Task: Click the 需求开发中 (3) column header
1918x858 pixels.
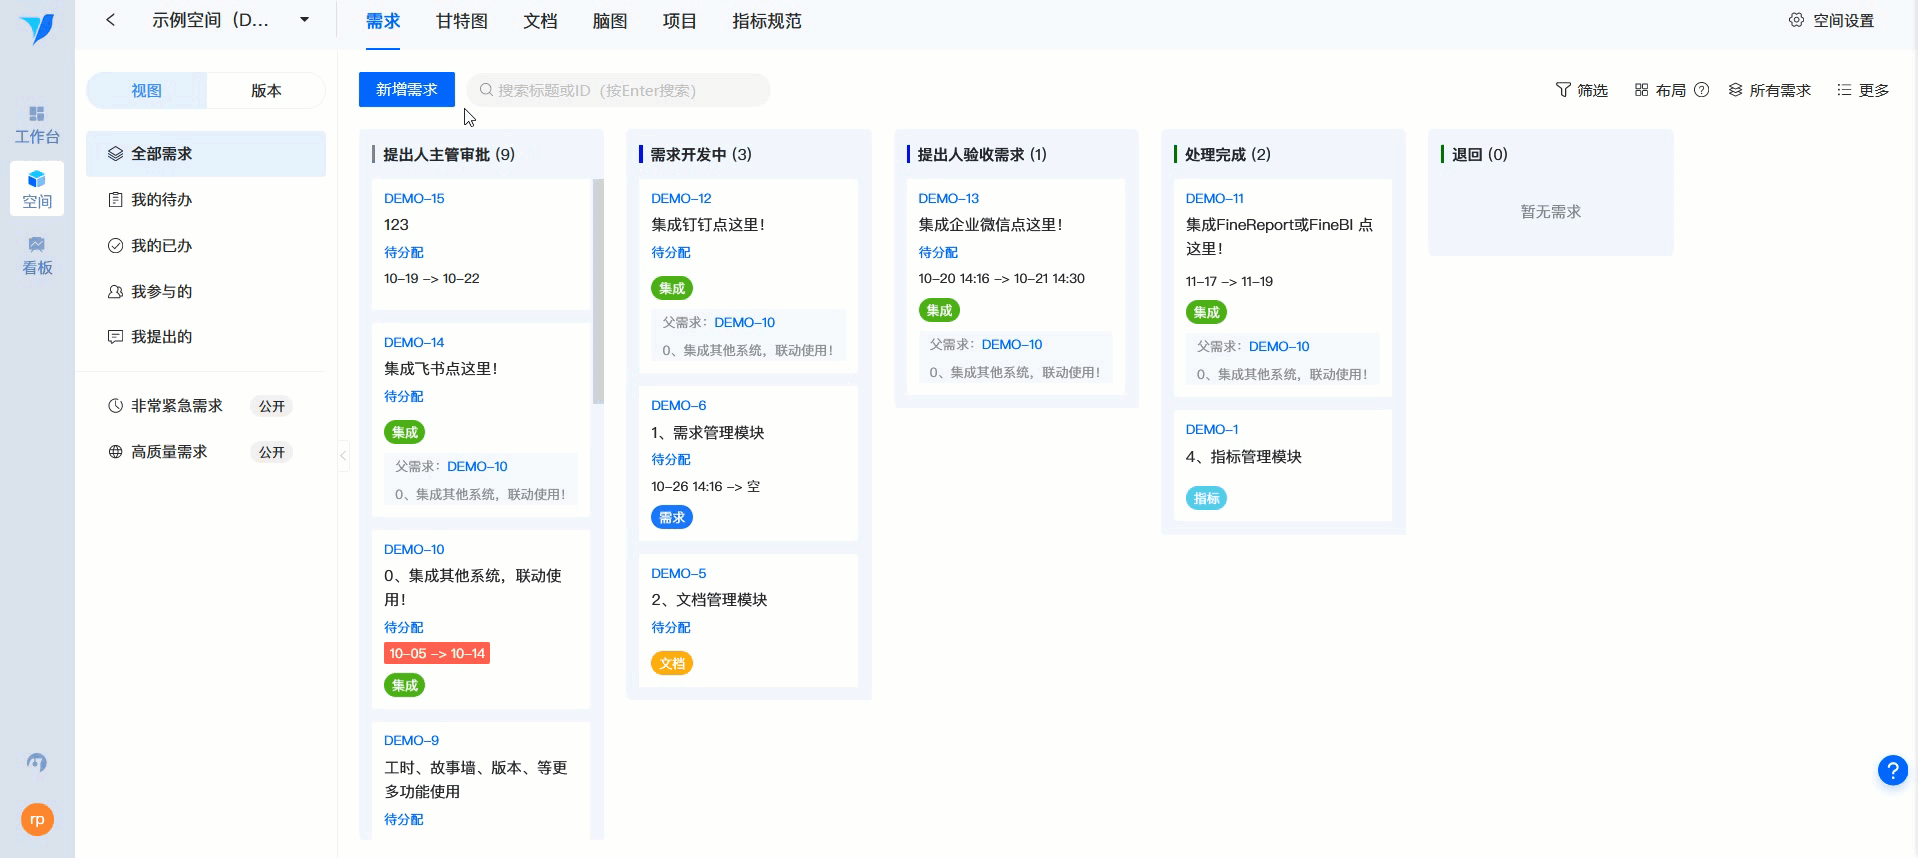Action: [x=701, y=154]
